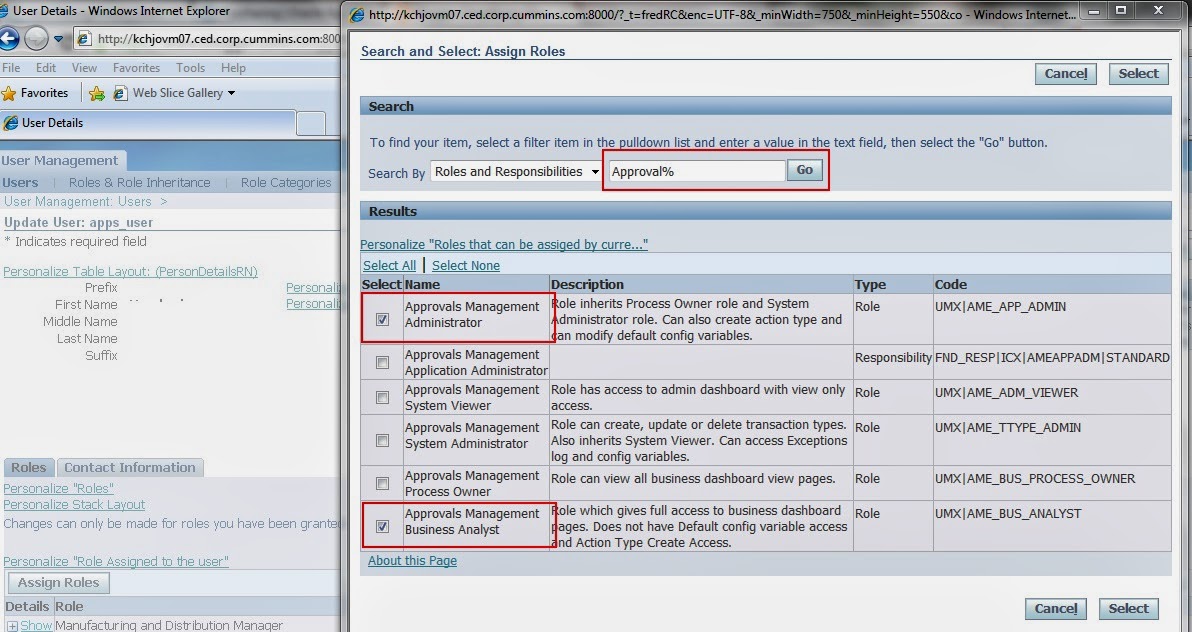Expand the Show link under Details
Viewport: 1192px width, 632px height.
pos(33,624)
